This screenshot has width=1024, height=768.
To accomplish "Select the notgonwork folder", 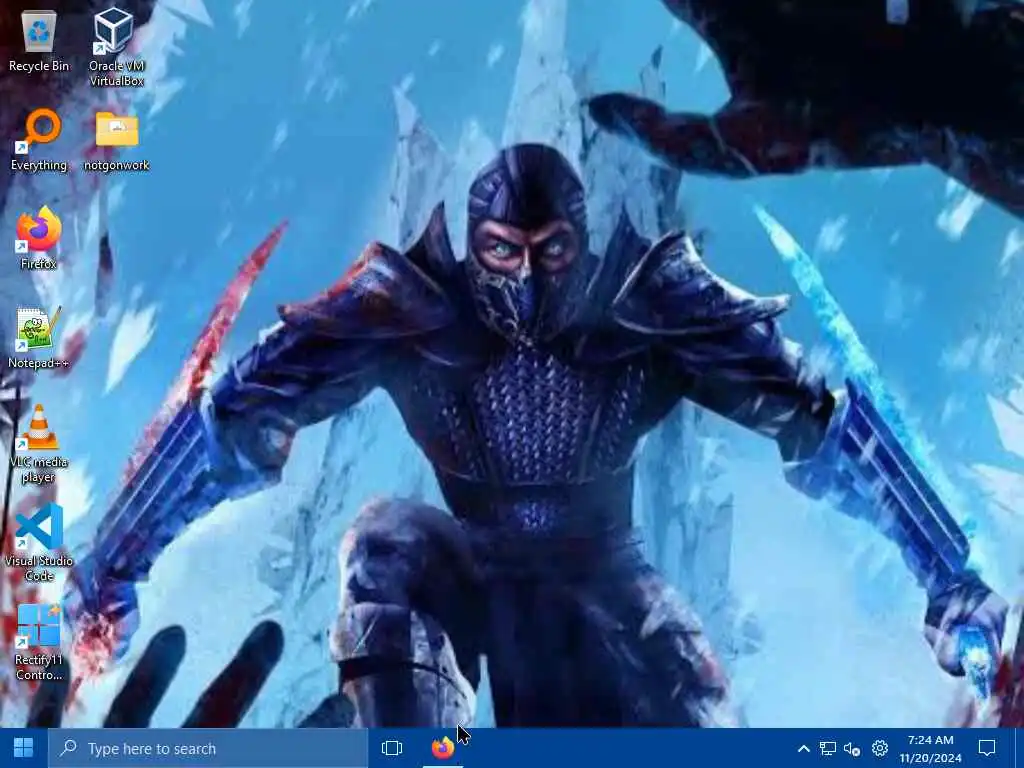I will tap(116, 140).
